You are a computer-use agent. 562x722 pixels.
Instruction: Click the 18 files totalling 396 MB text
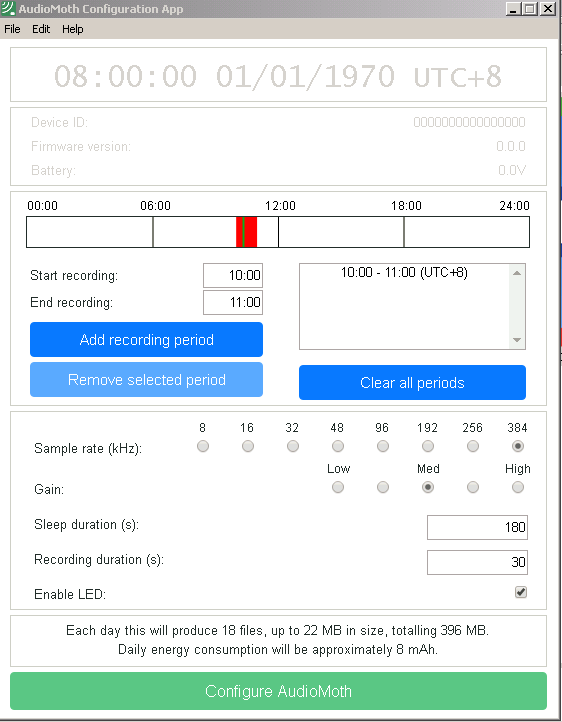pos(278,630)
